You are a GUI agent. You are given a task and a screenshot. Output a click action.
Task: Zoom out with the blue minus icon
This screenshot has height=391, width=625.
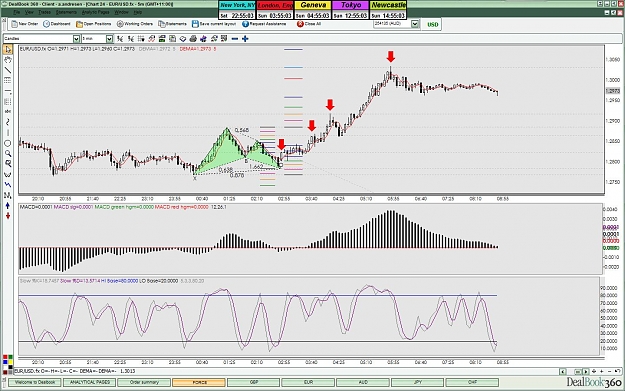[235, 39]
